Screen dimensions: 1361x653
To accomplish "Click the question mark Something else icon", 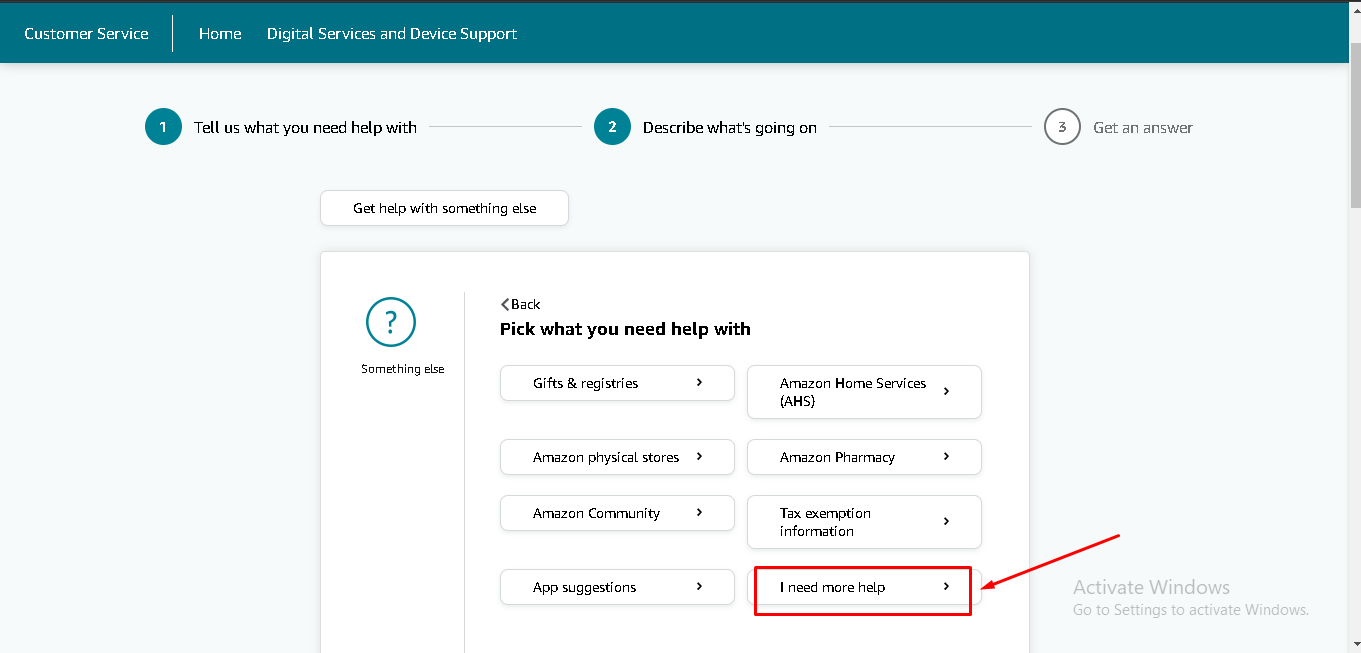I will (391, 322).
